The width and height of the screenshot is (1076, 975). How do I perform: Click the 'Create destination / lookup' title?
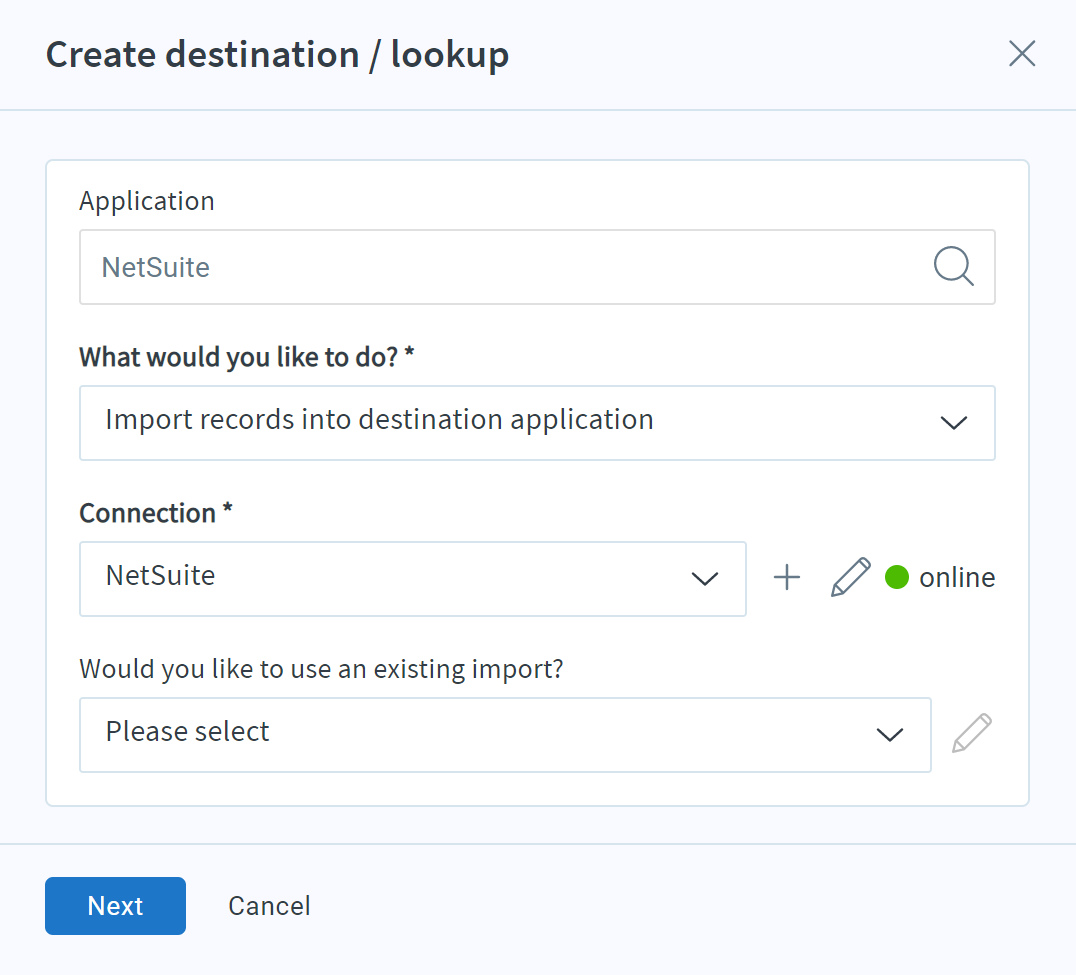tap(277, 54)
